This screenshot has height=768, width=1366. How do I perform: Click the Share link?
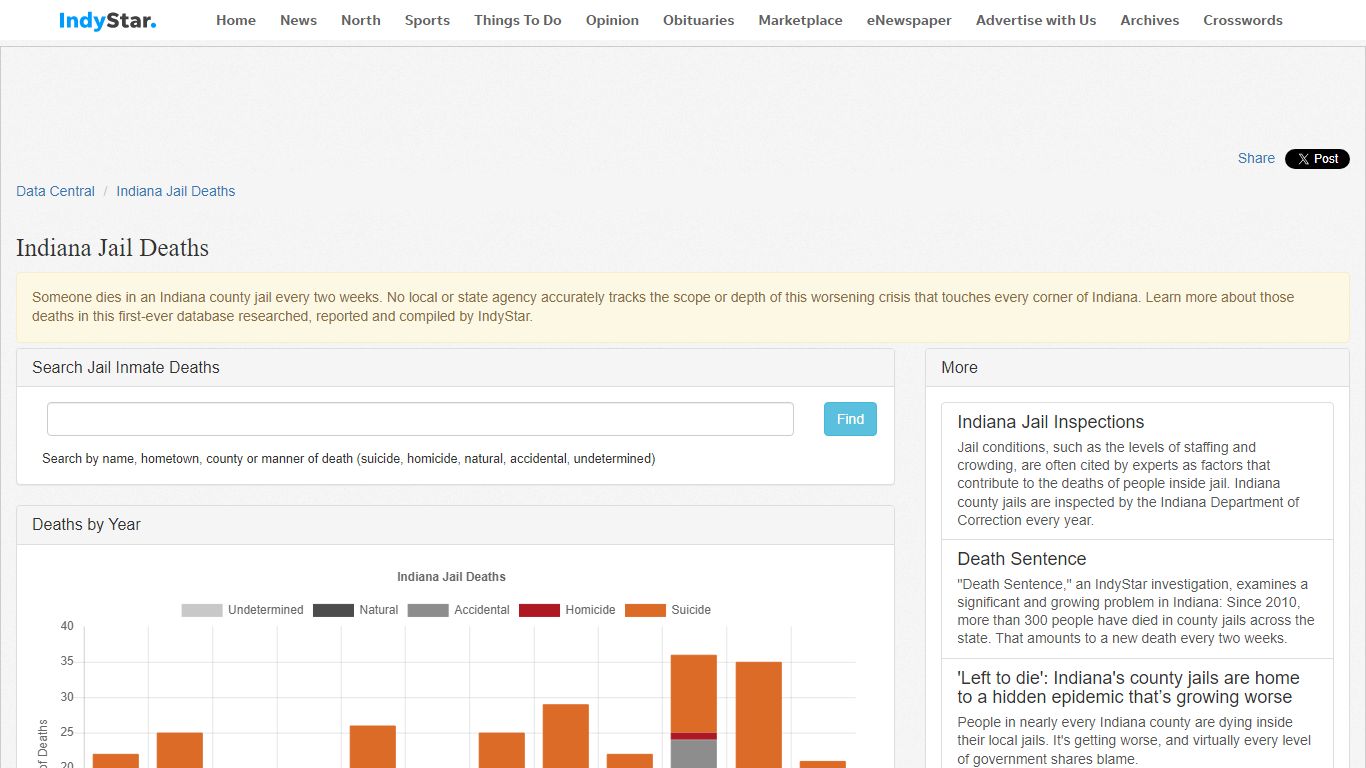coord(1256,158)
